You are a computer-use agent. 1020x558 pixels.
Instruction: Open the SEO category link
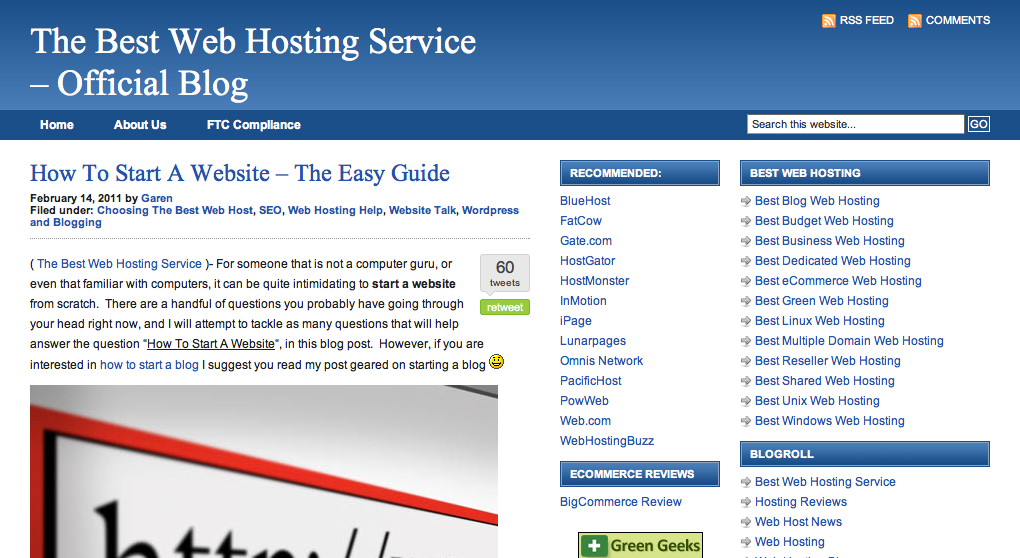(x=270, y=210)
